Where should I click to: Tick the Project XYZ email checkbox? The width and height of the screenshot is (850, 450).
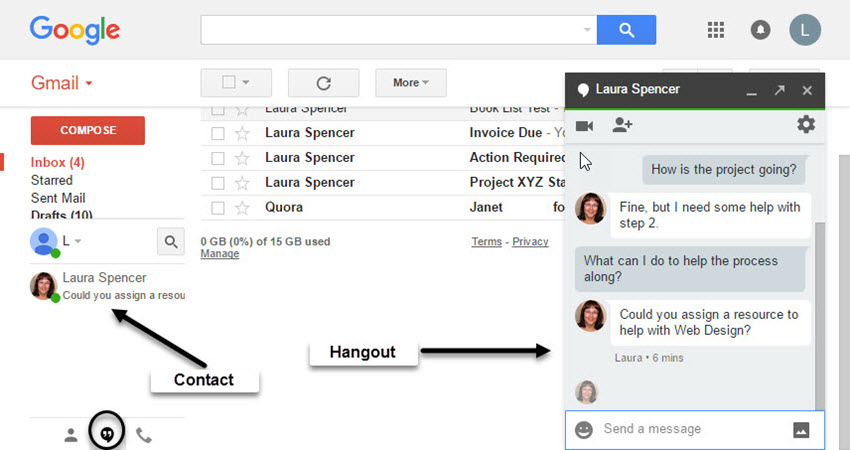pos(217,183)
